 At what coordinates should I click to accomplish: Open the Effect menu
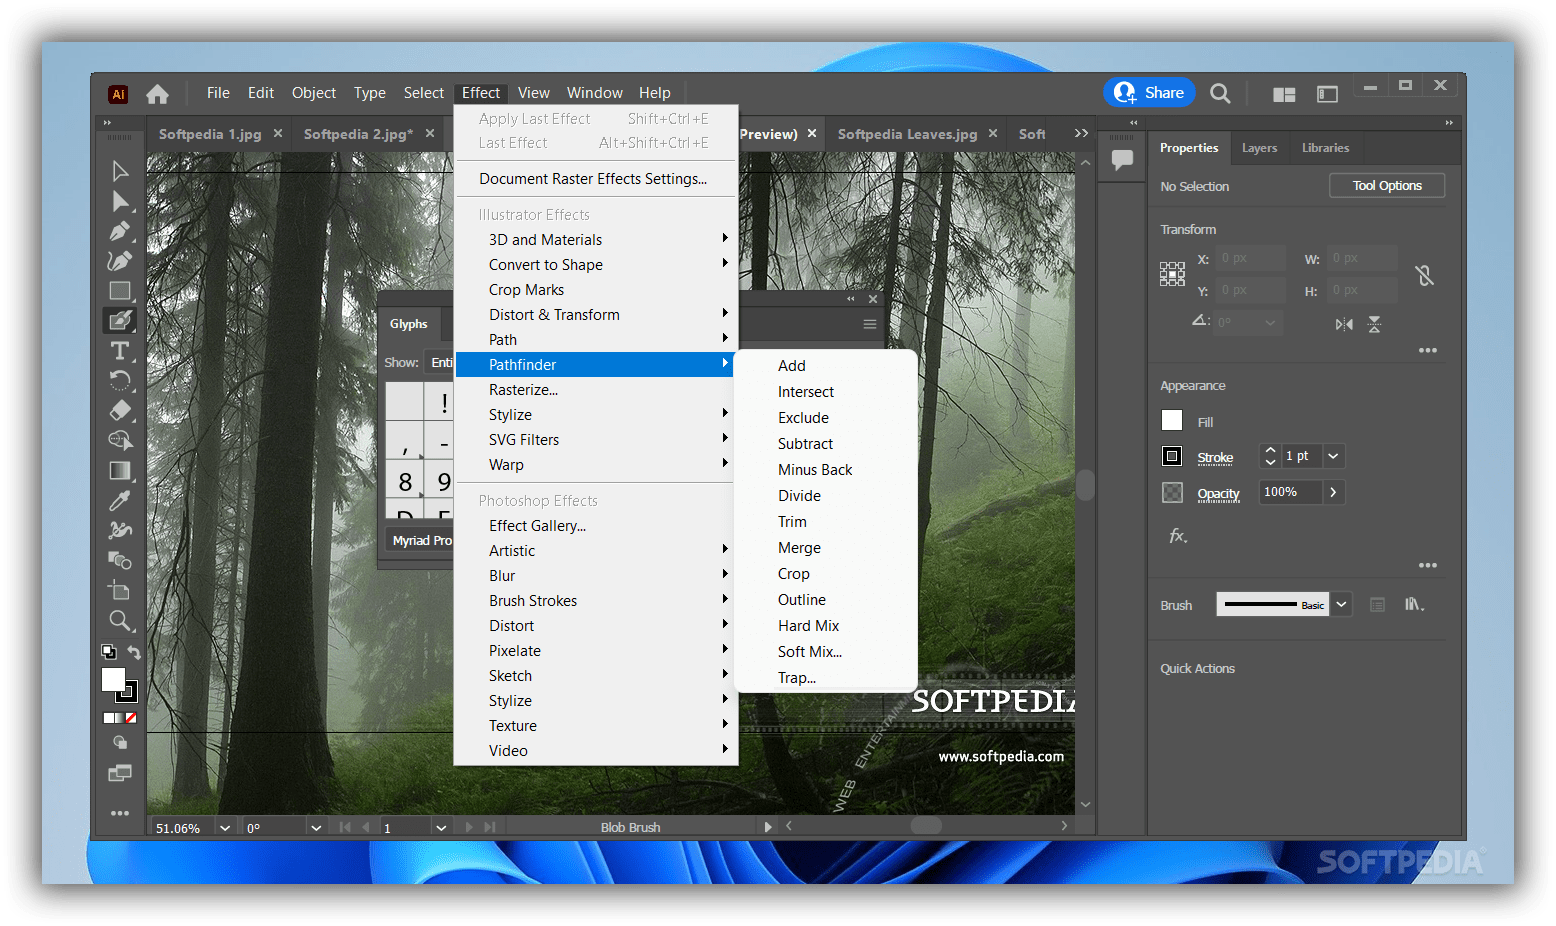coord(481,93)
